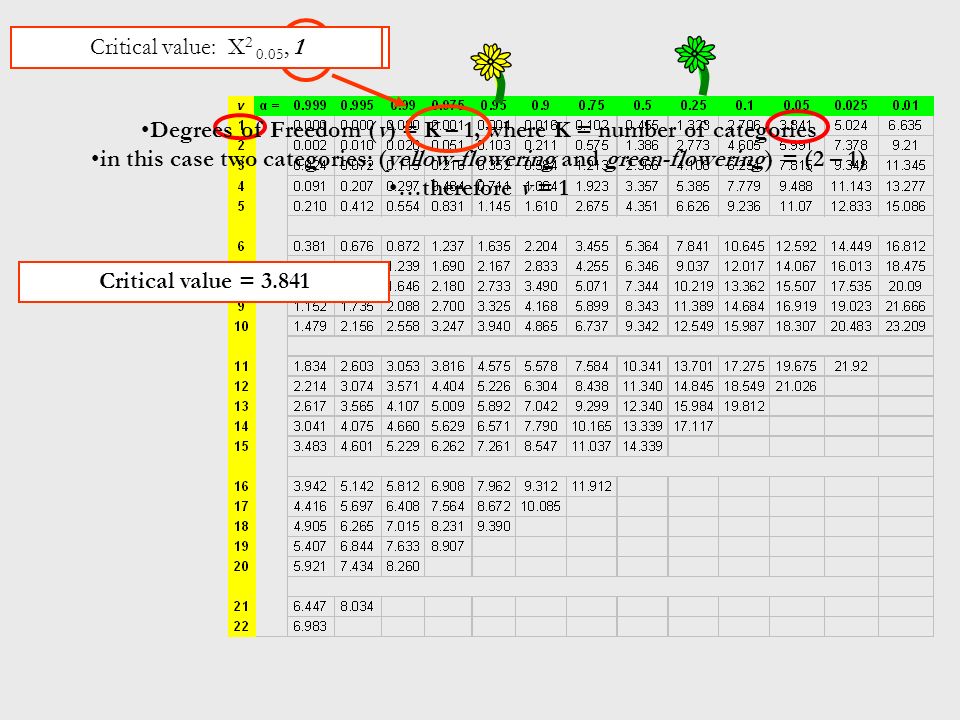Click the cell containing 8.034
The image size is (960, 720).
pos(356,606)
